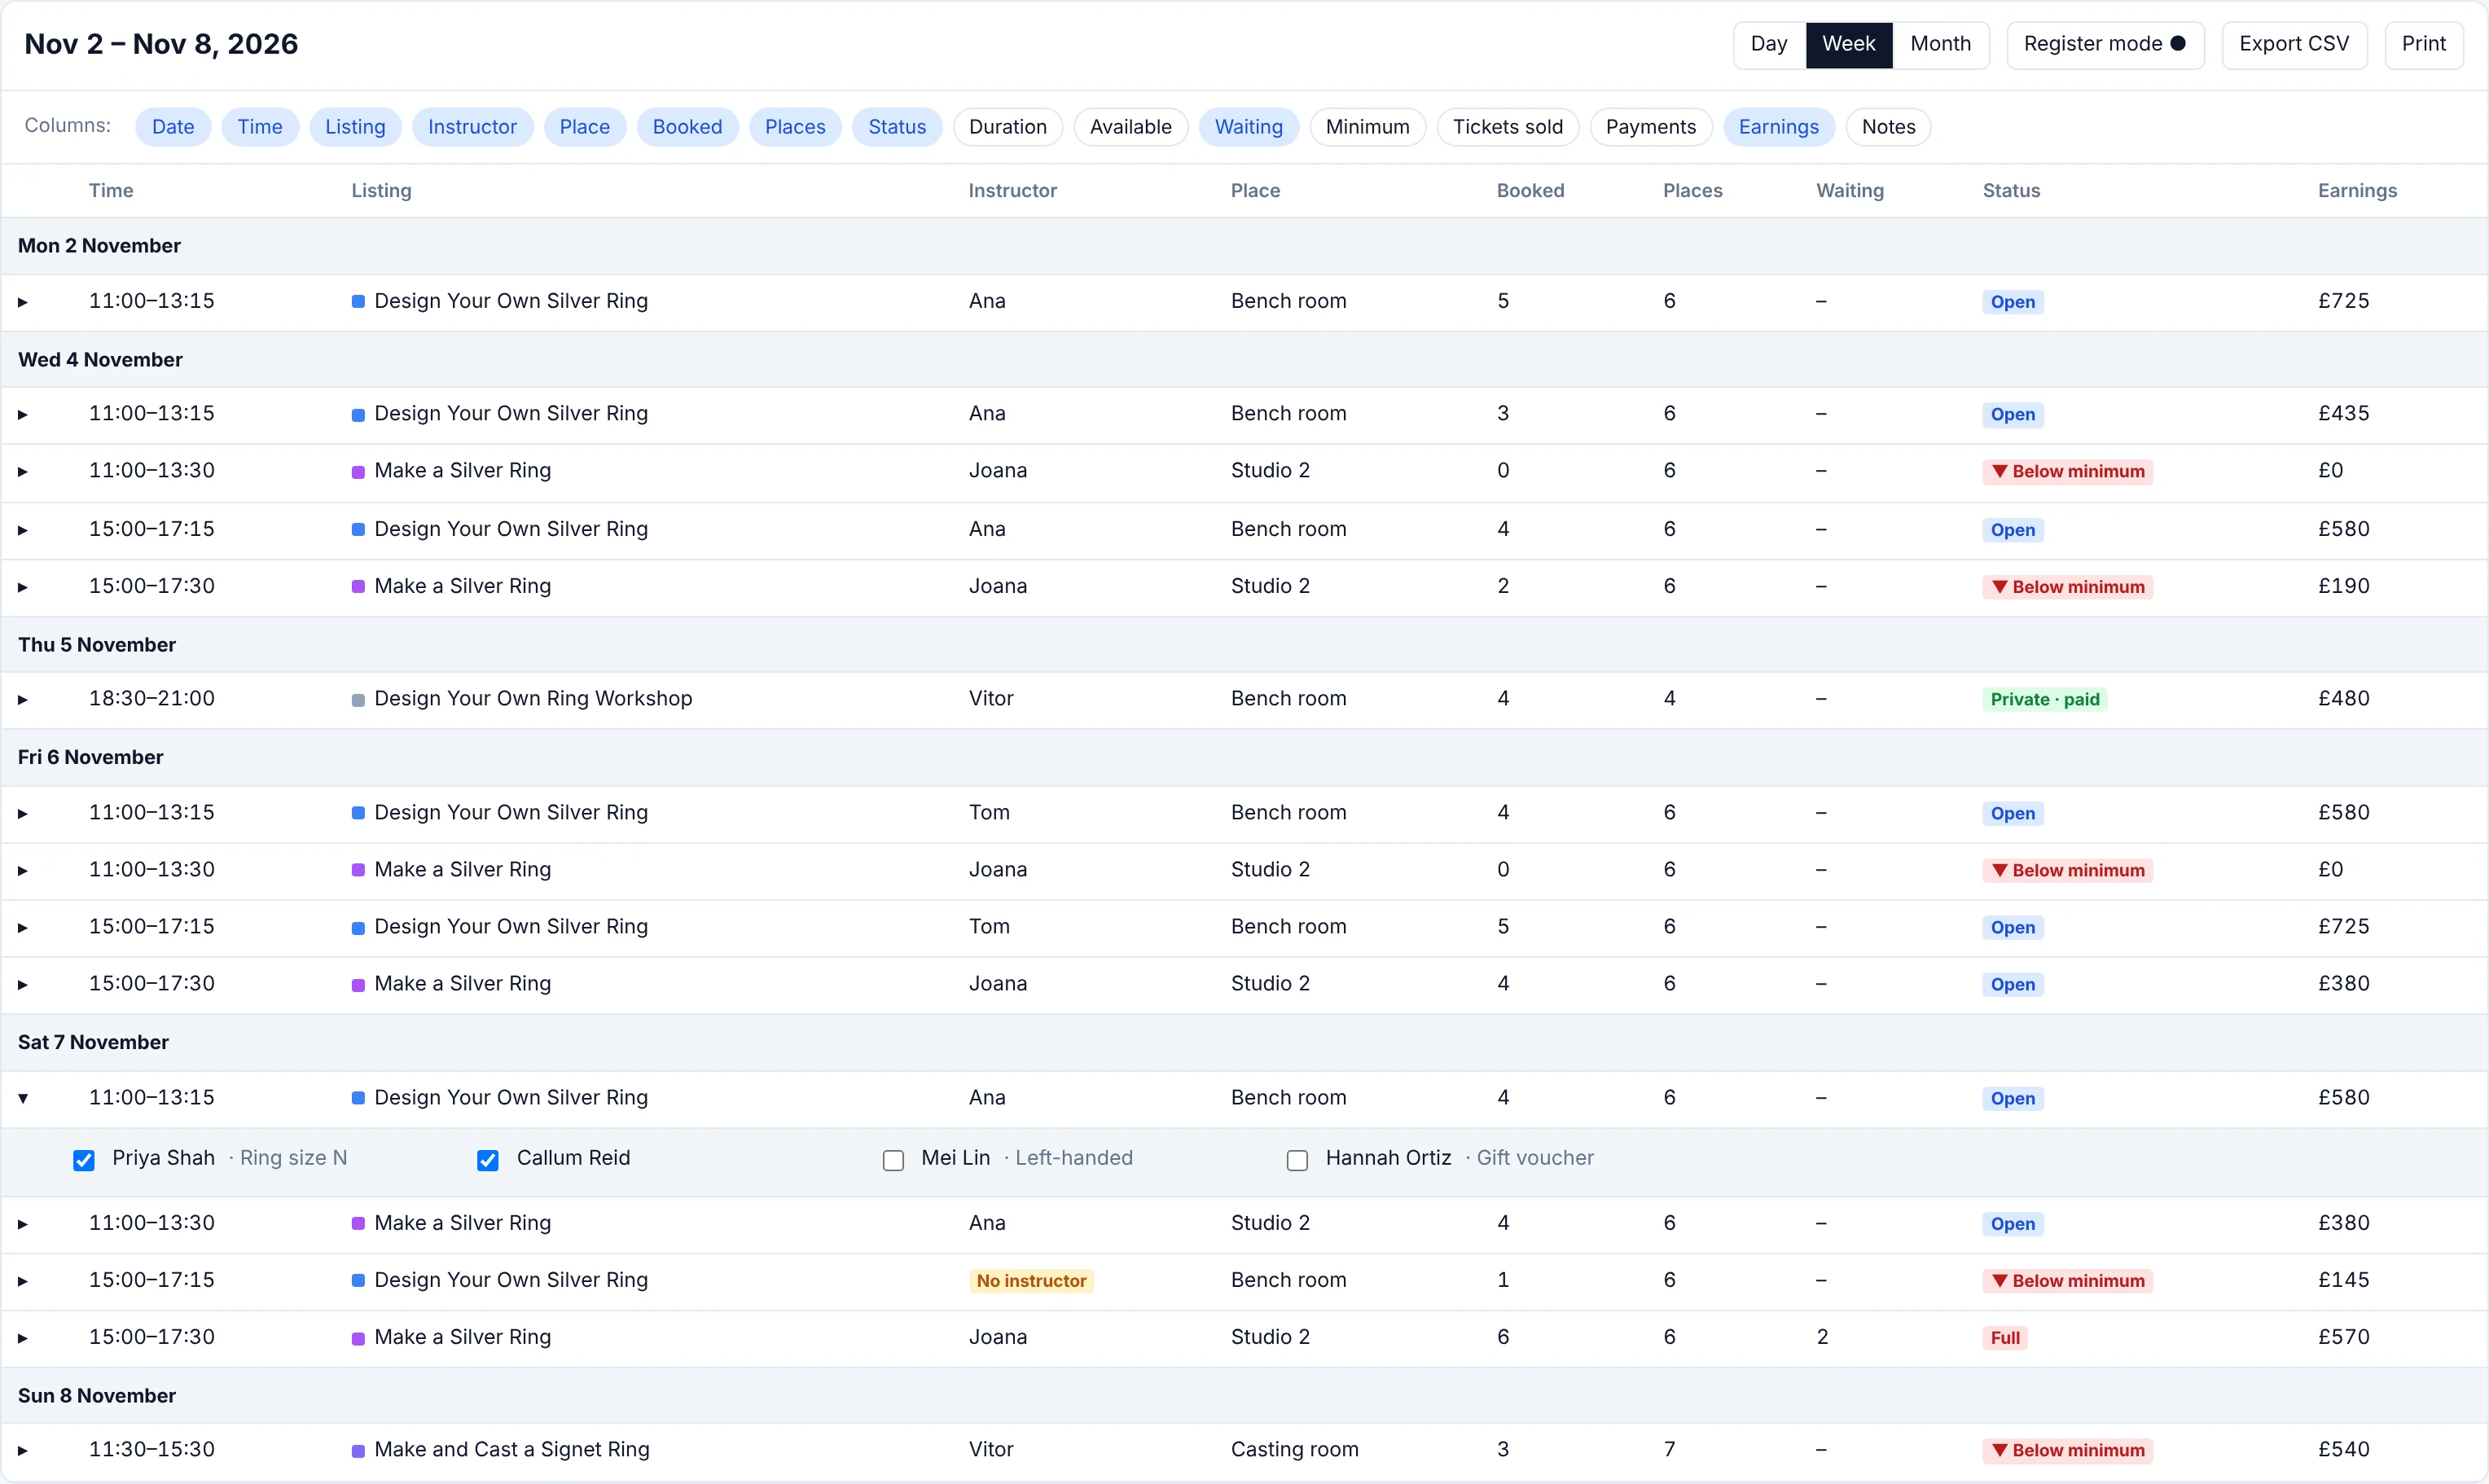Click the Booked column header
Screen dimensions: 2489x1484
(x=1530, y=190)
